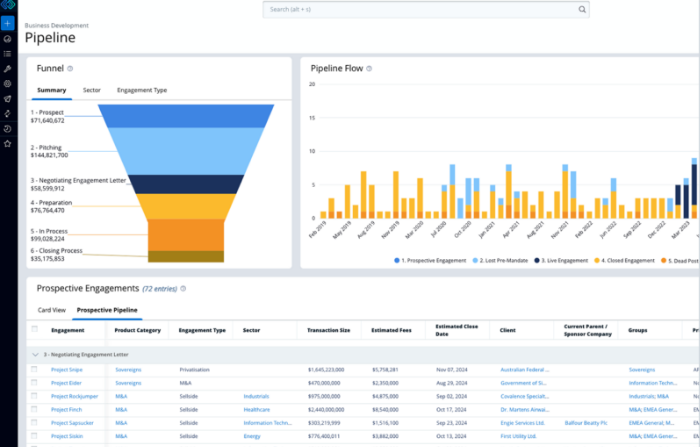The width and height of the screenshot is (700, 447).
Task: Open the paper plane icon in sidebar
Action: pos(7,99)
